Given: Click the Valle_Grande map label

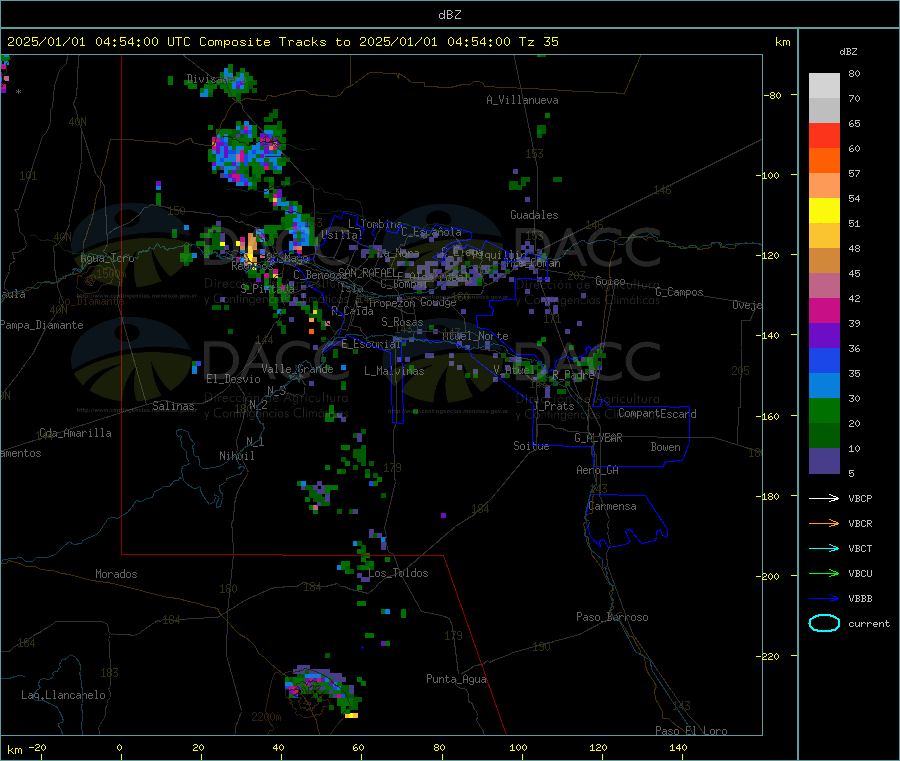Looking at the screenshot, I should (297, 369).
